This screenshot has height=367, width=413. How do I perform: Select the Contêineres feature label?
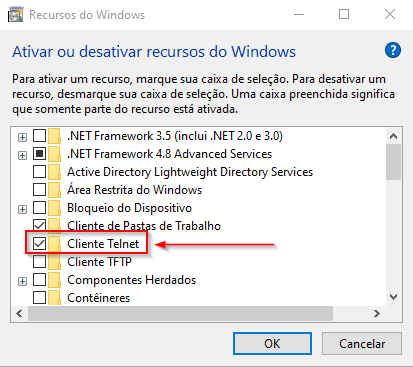click(99, 298)
